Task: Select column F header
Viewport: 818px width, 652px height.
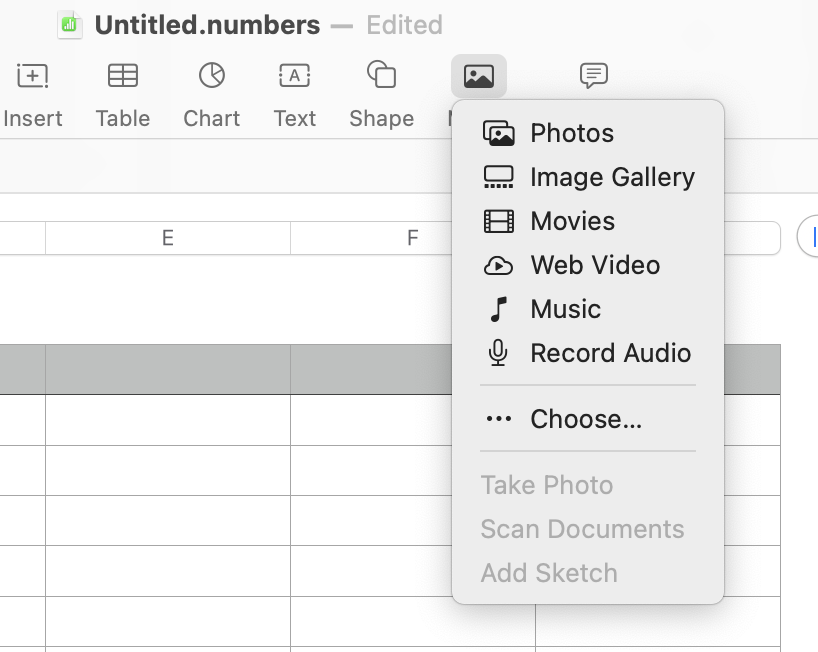Action: coord(411,238)
